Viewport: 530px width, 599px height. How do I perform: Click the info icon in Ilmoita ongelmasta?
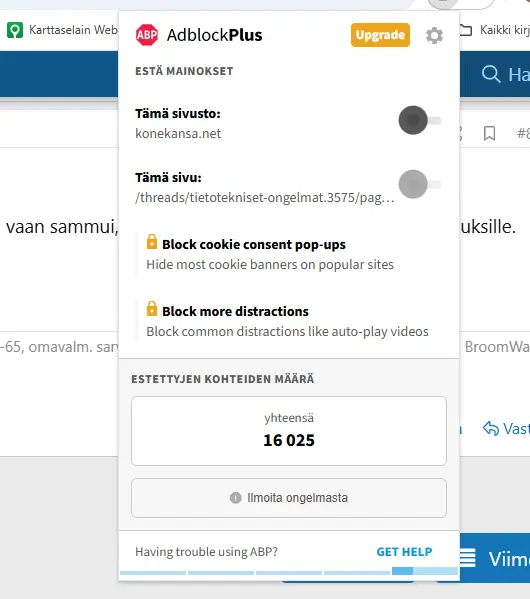235,498
